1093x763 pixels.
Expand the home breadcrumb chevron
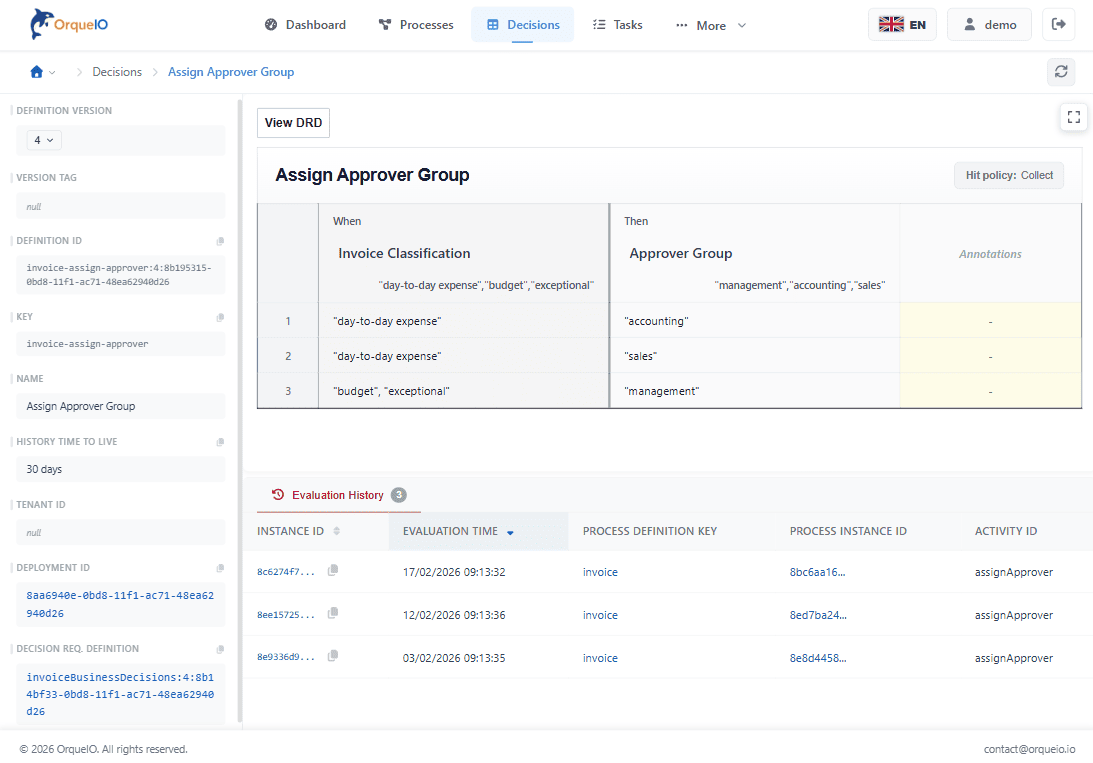[x=52, y=72]
